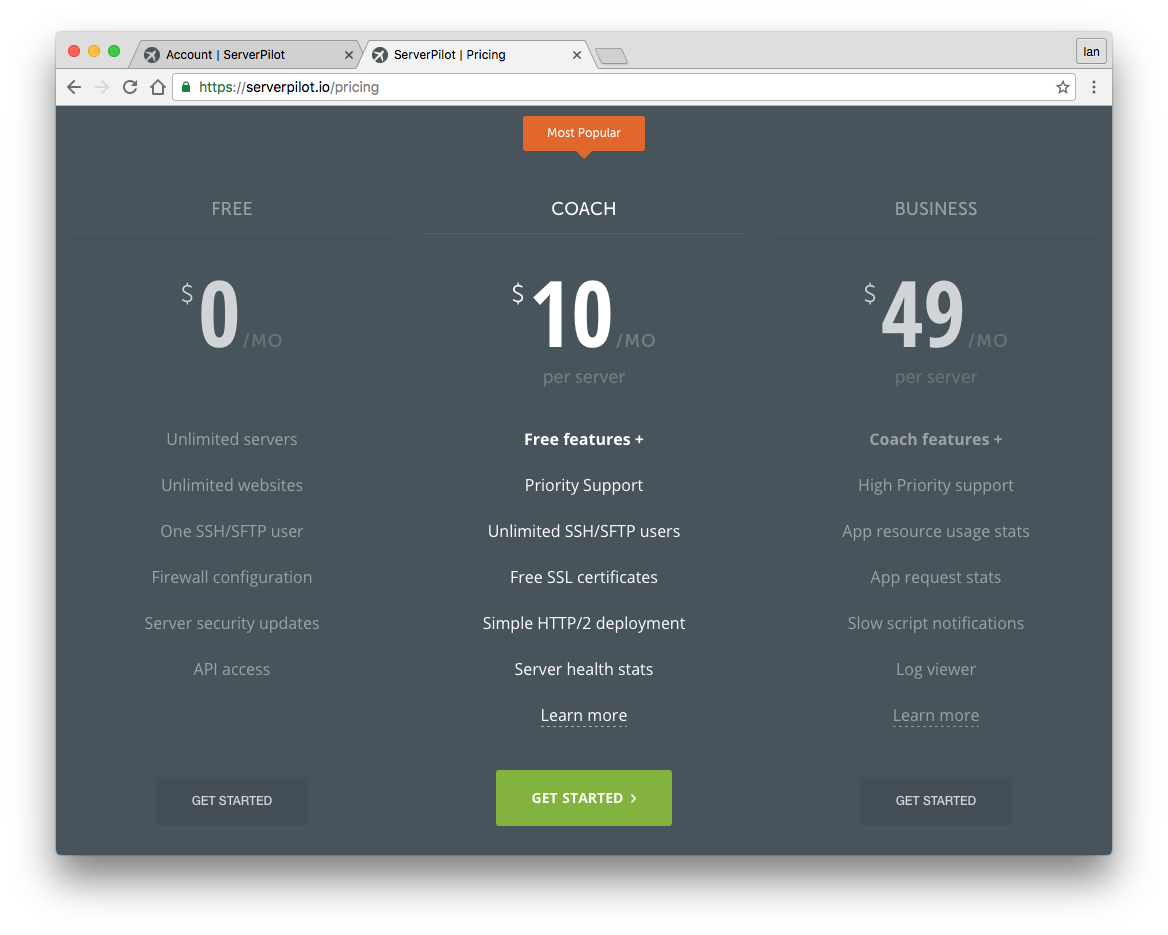1168x935 pixels.
Task: Click the Most Popular badge
Action: coord(584,133)
